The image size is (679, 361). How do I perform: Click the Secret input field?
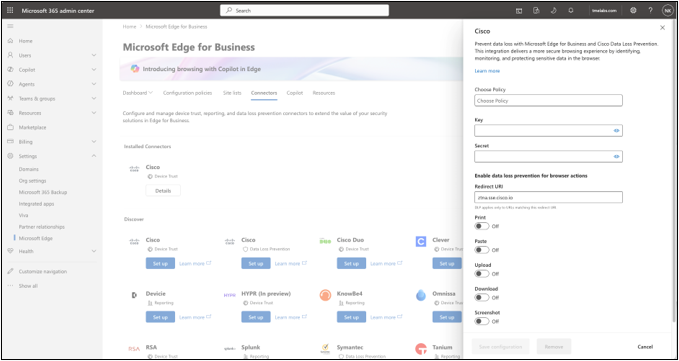coord(548,156)
